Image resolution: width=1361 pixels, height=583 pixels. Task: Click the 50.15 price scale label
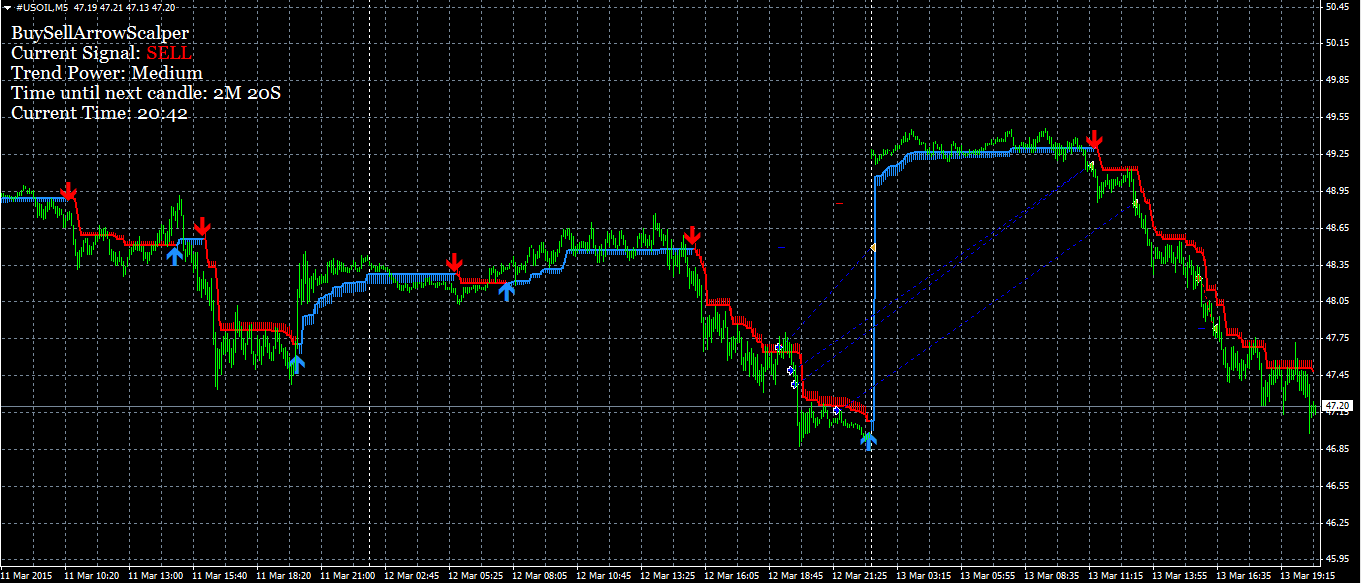(x=1337, y=43)
